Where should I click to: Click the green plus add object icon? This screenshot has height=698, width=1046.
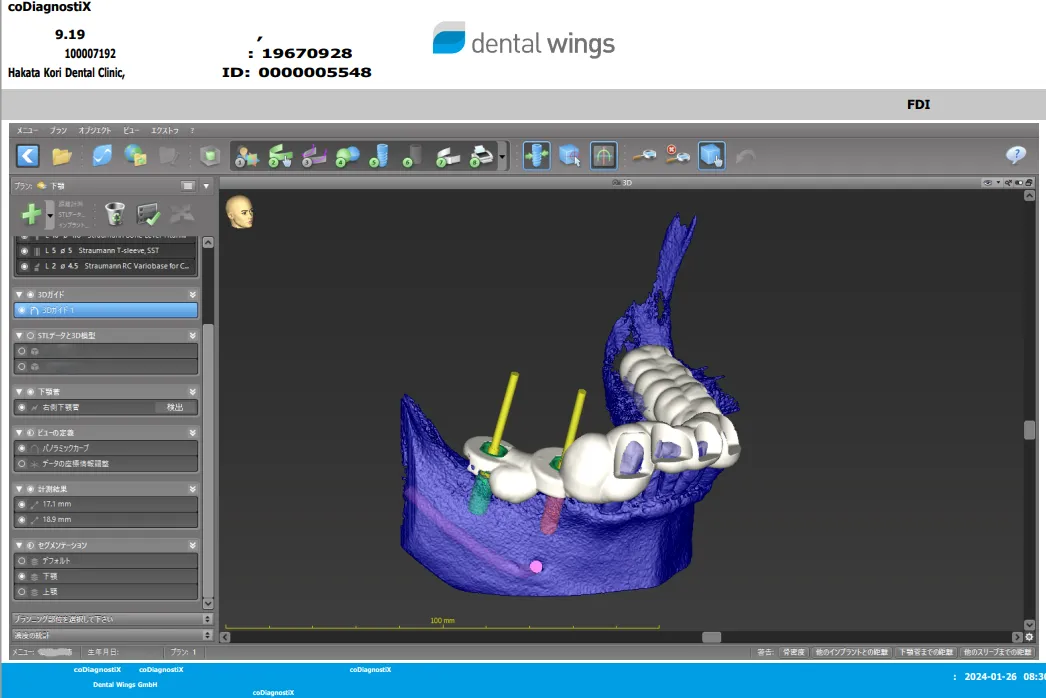click(31, 213)
